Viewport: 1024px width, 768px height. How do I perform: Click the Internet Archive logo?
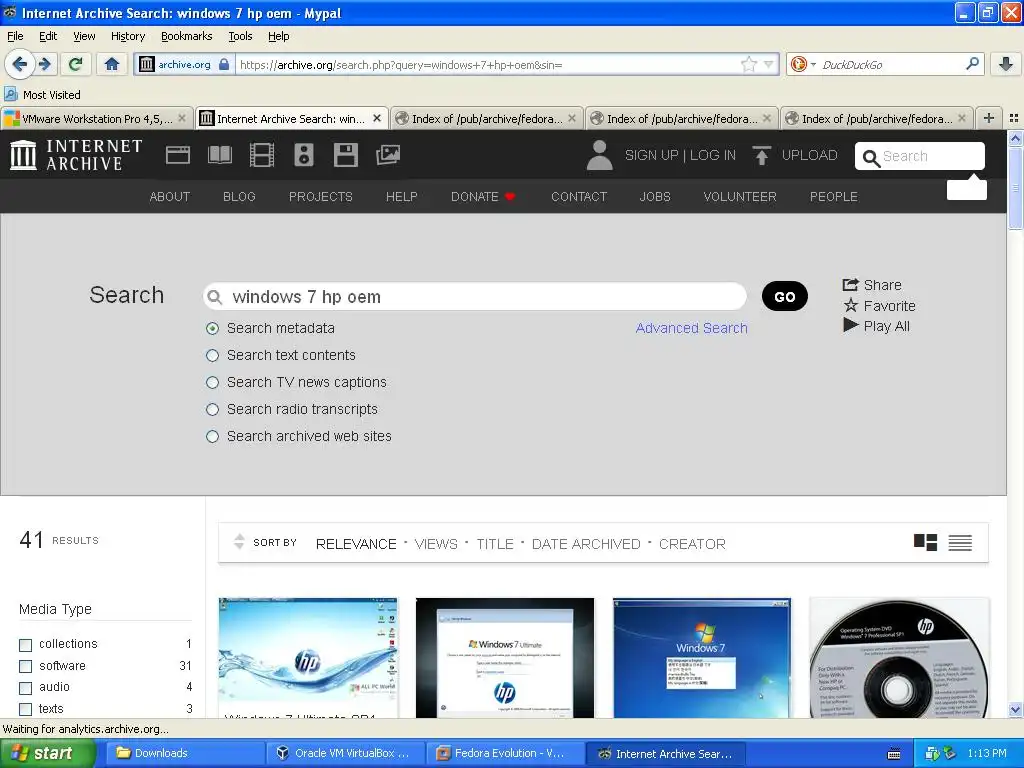click(76, 155)
